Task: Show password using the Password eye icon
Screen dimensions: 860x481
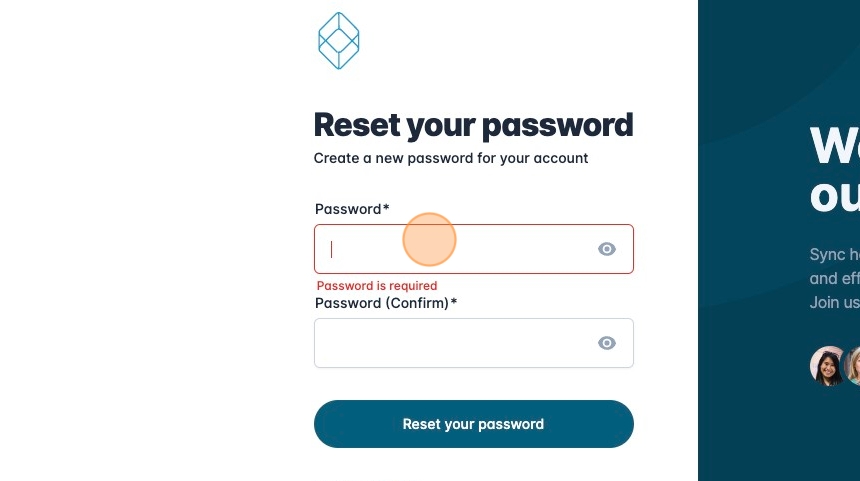Action: coord(607,249)
